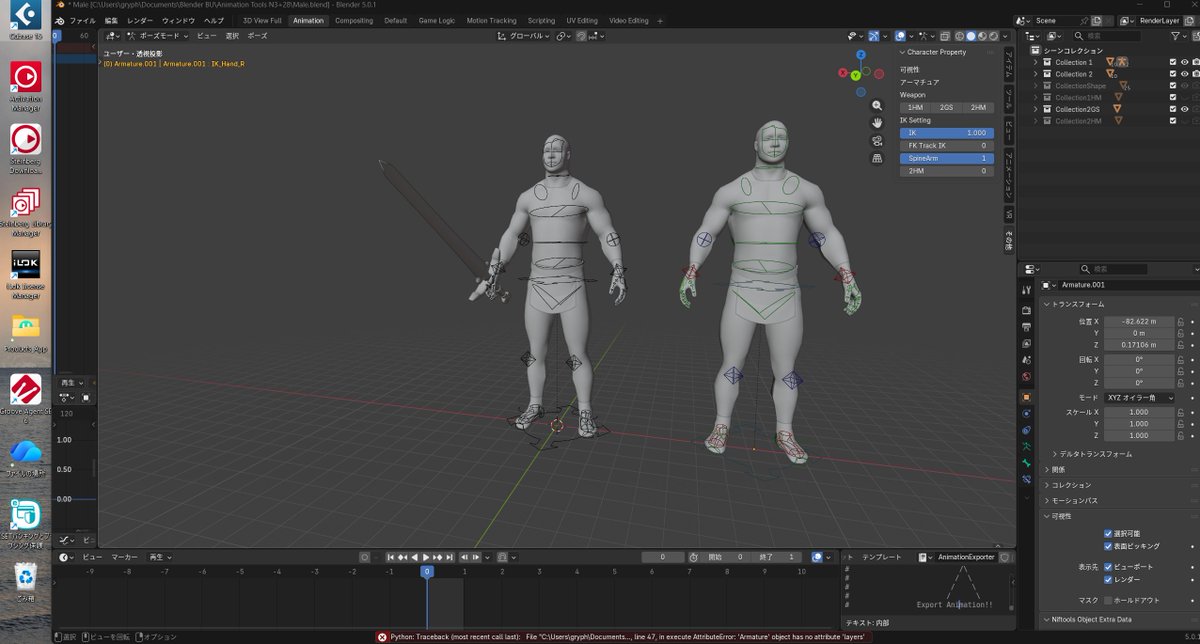1200x644 pixels.
Task: Disable the 選択可能 checkbox
Action: (x=1108, y=533)
